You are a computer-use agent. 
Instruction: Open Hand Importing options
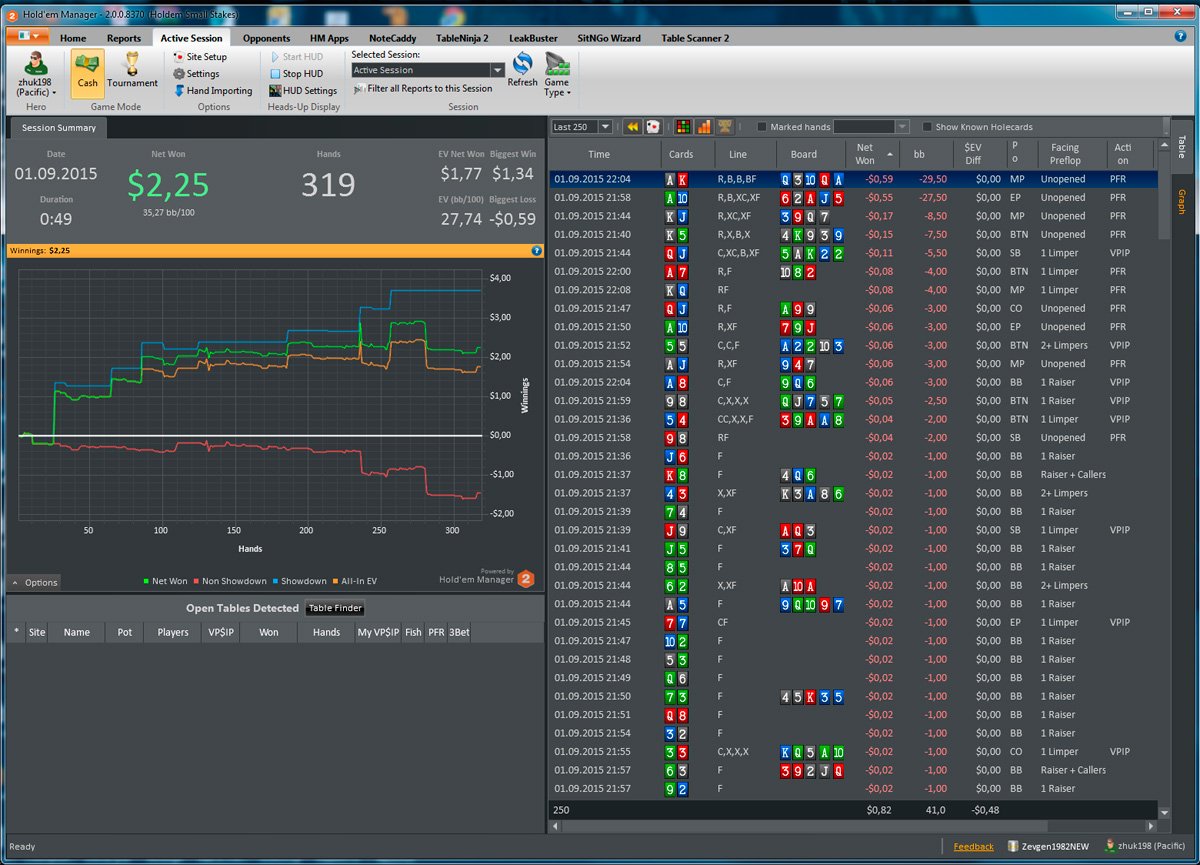coord(212,91)
